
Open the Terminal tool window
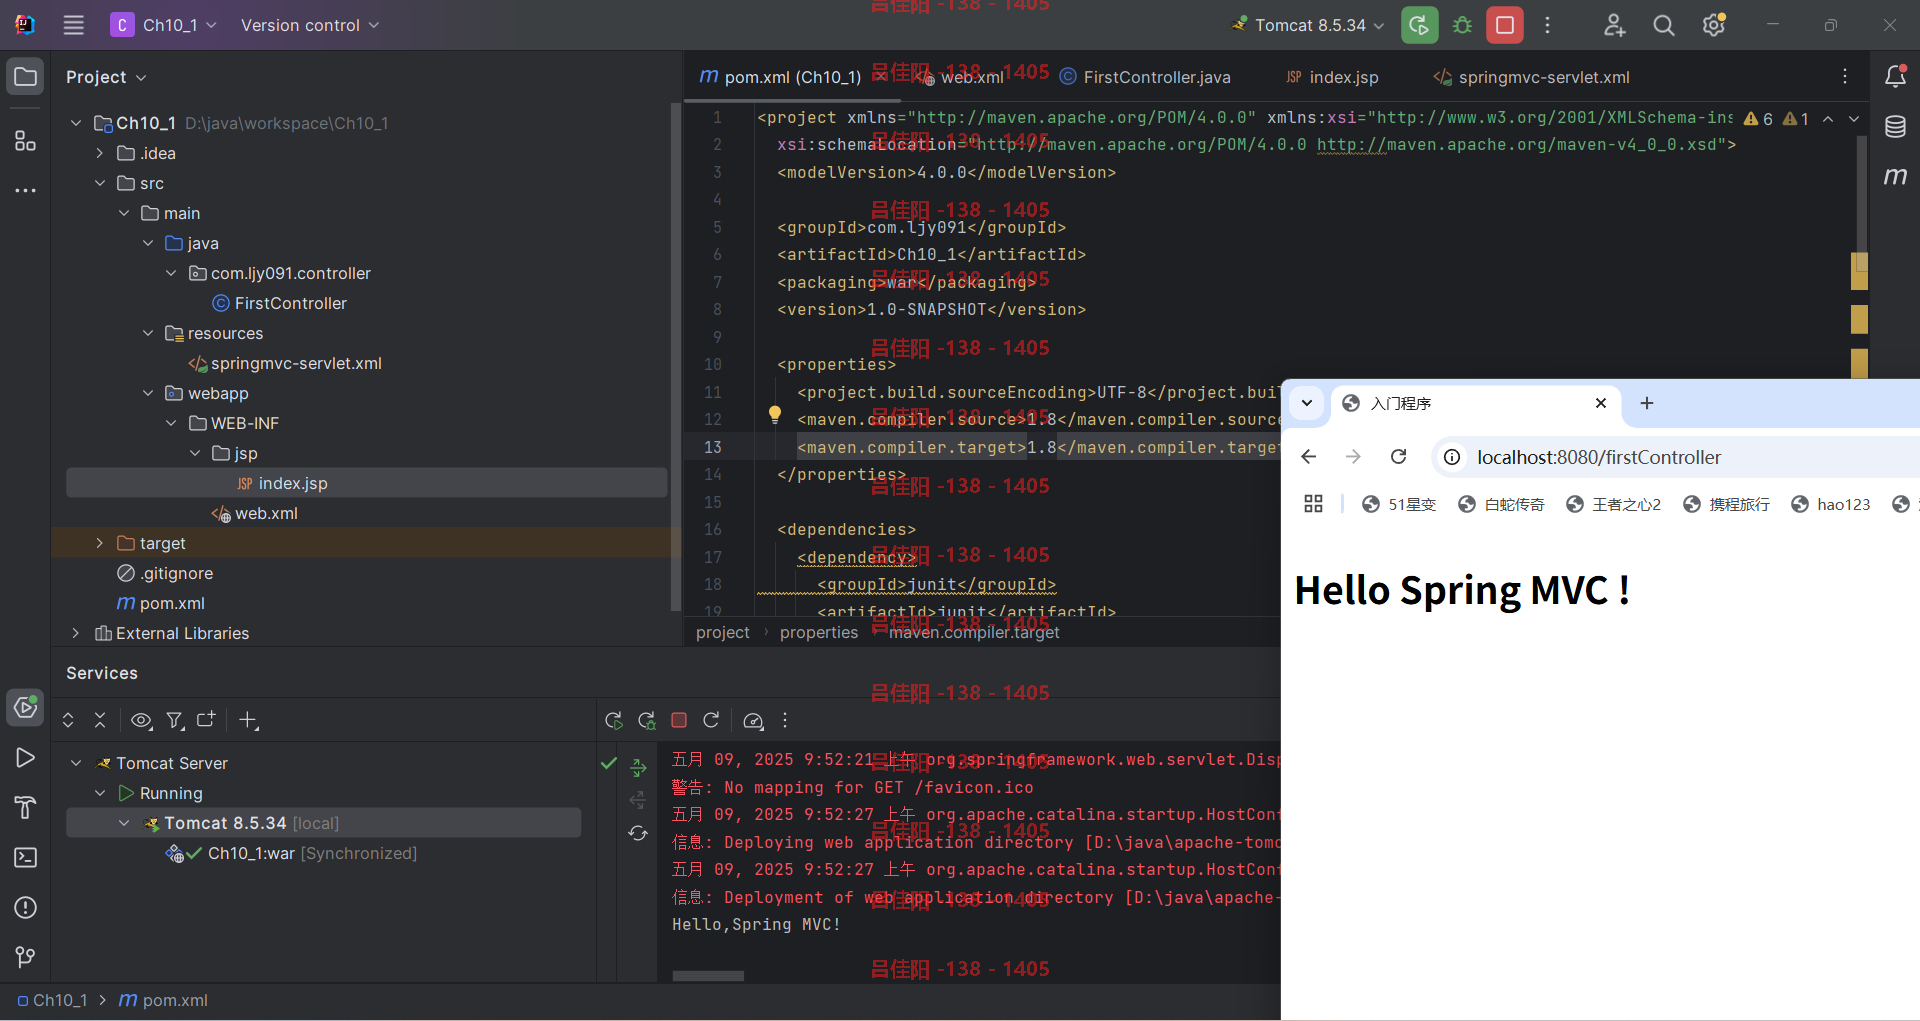(26, 857)
